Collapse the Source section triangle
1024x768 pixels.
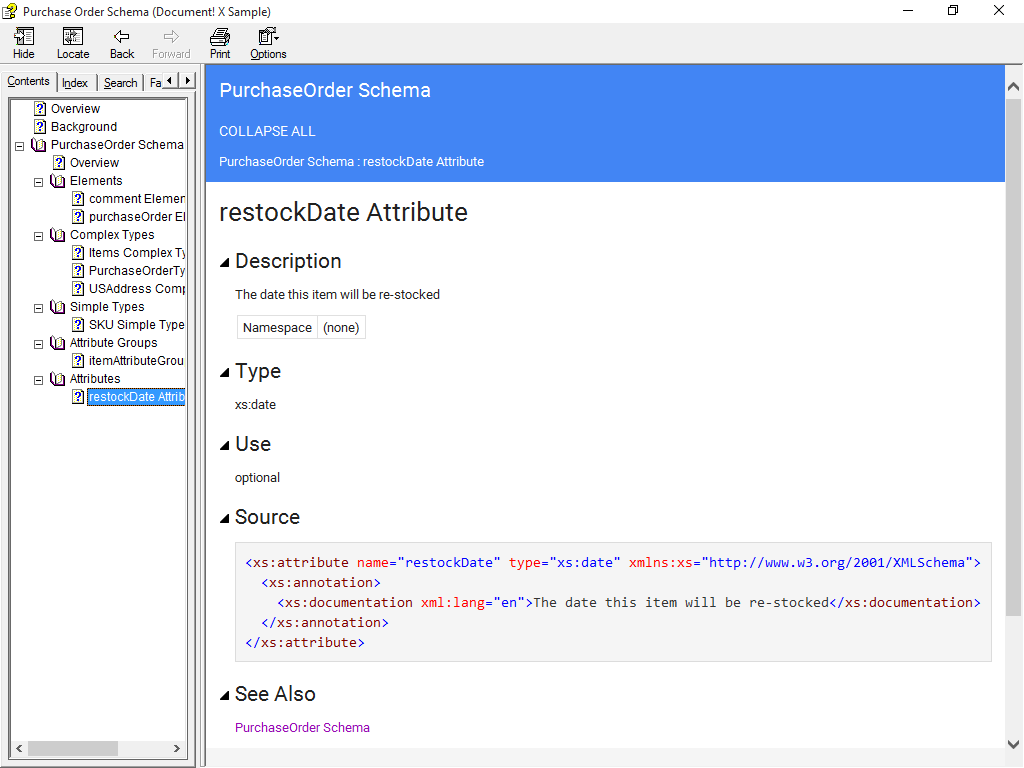click(x=225, y=519)
